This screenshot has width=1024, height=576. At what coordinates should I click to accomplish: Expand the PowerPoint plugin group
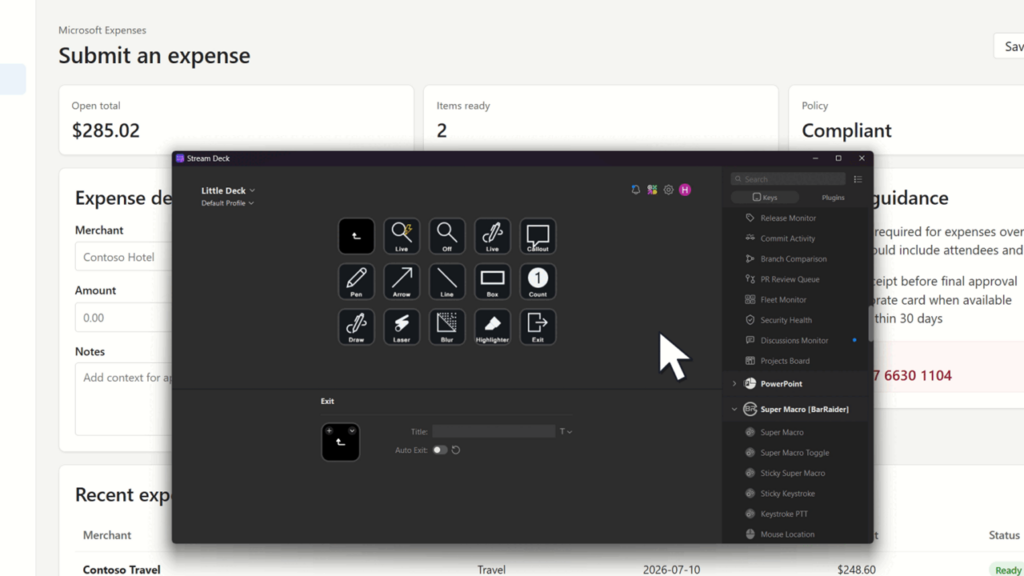(x=734, y=384)
